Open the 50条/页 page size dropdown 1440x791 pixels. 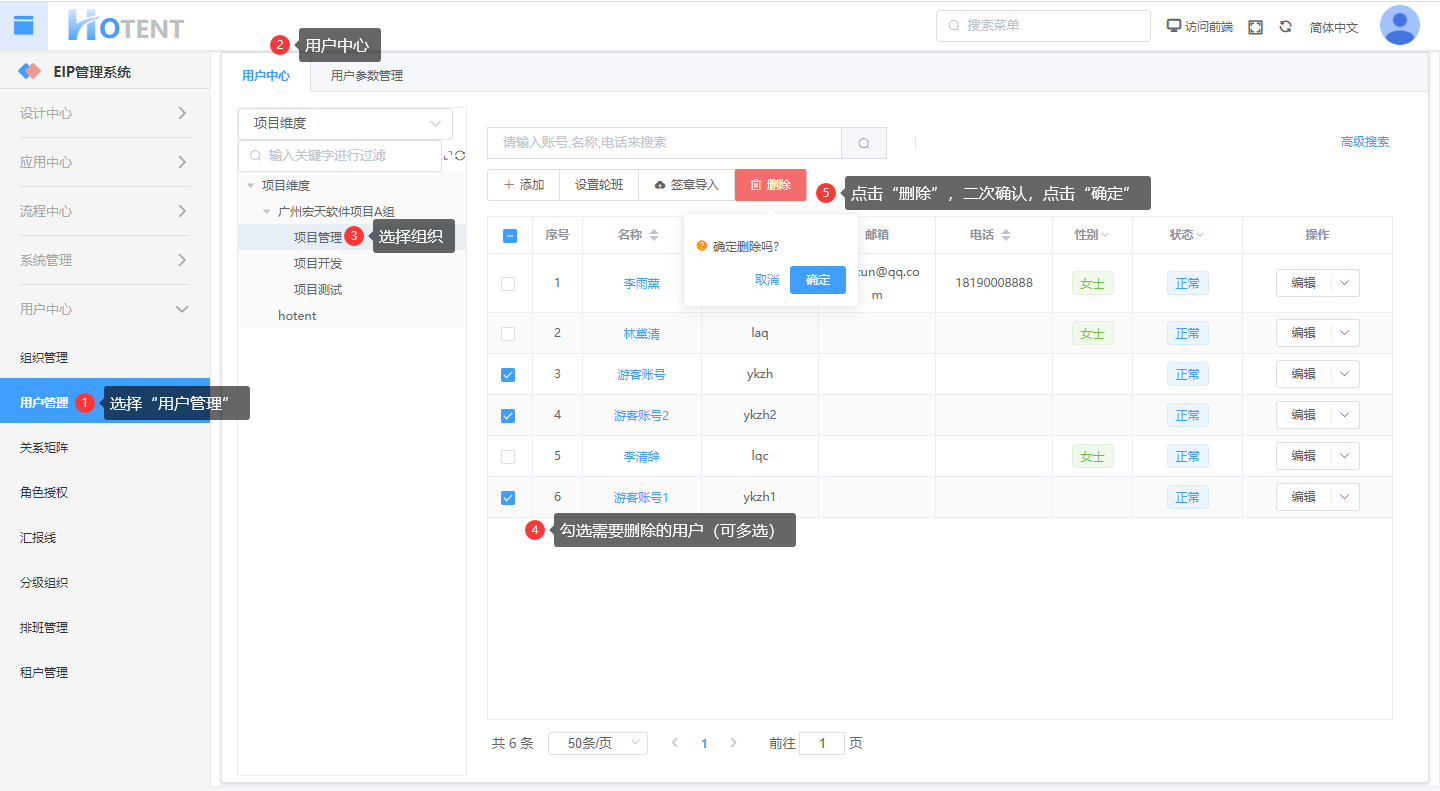[597, 744]
